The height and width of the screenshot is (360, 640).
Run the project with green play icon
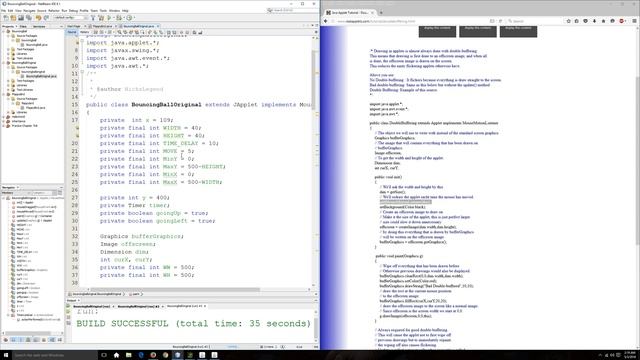[109, 18]
